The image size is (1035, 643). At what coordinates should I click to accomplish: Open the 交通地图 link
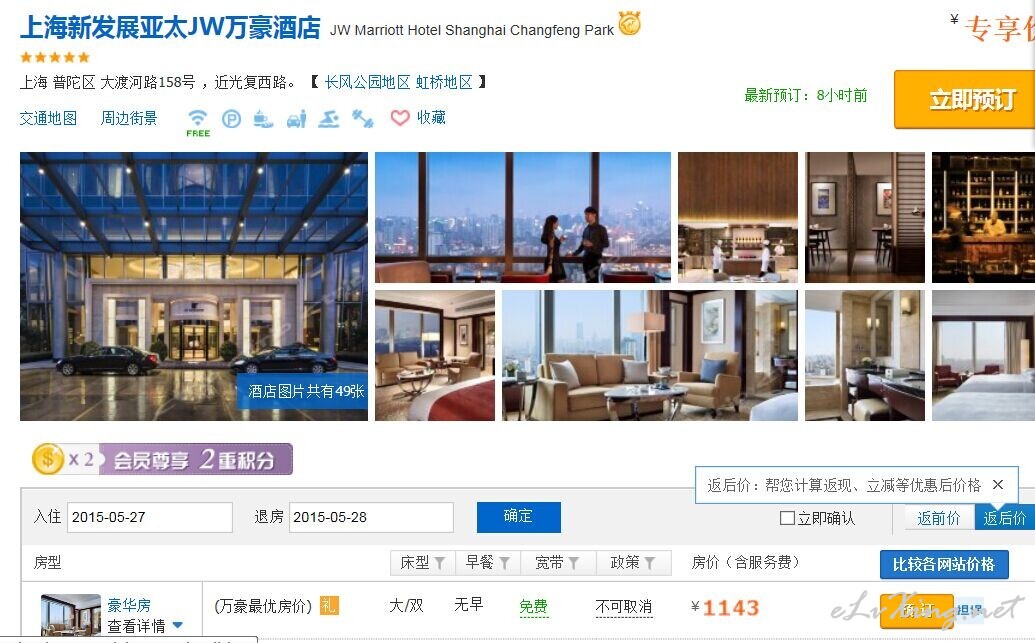click(x=48, y=118)
